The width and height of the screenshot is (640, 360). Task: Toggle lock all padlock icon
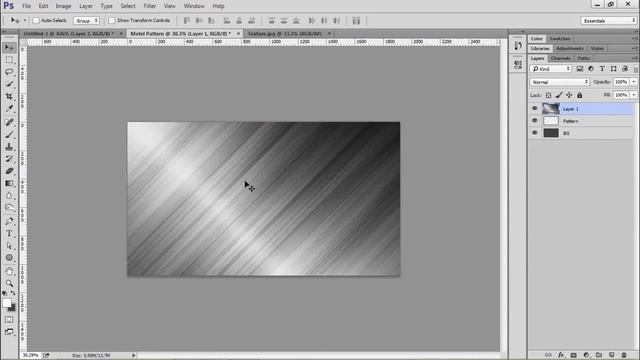coord(580,95)
